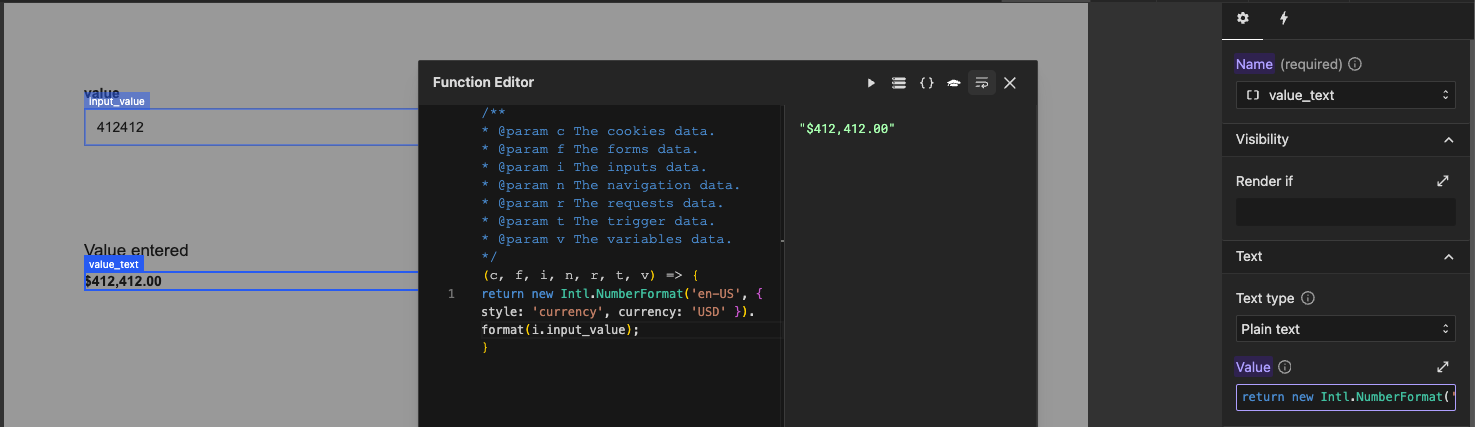This screenshot has height=427, width=1475.
Task: Expand the Value function editor
Action: click(1443, 367)
